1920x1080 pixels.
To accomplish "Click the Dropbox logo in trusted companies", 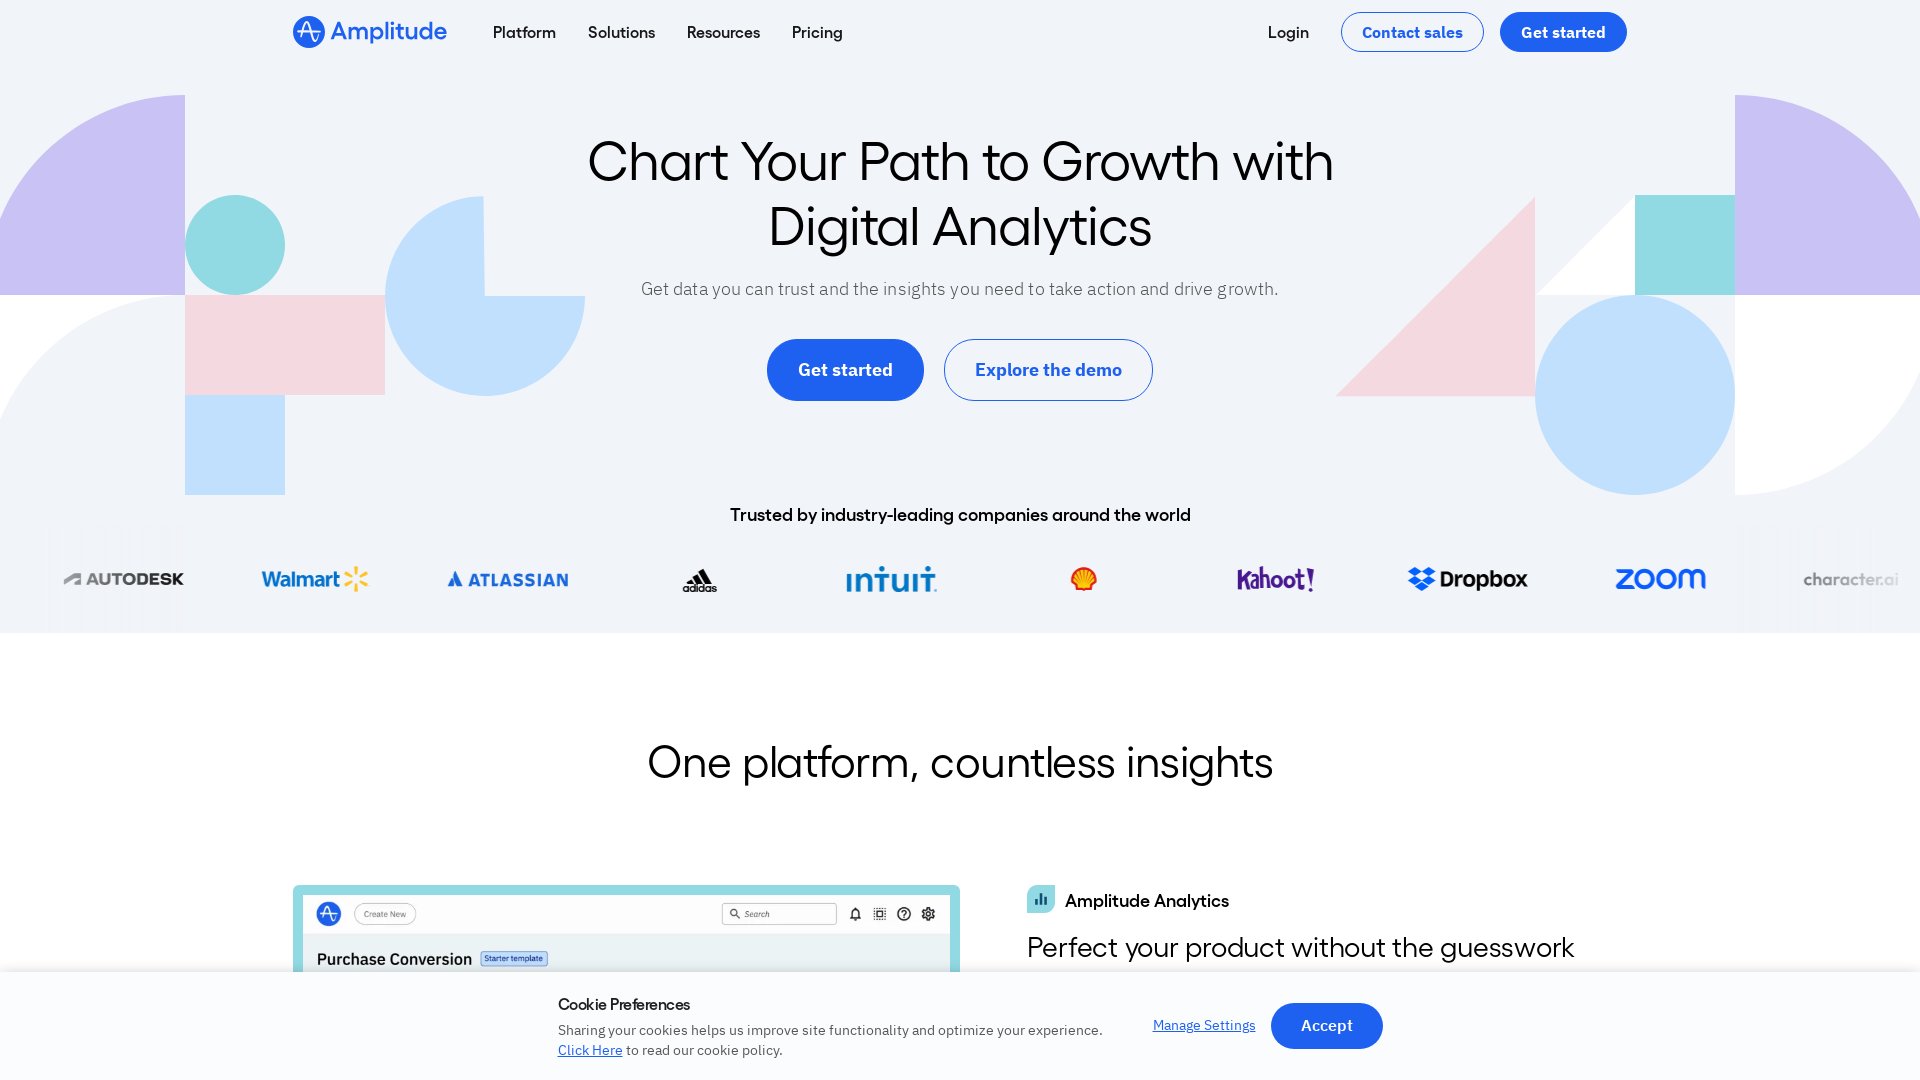I will [1468, 579].
